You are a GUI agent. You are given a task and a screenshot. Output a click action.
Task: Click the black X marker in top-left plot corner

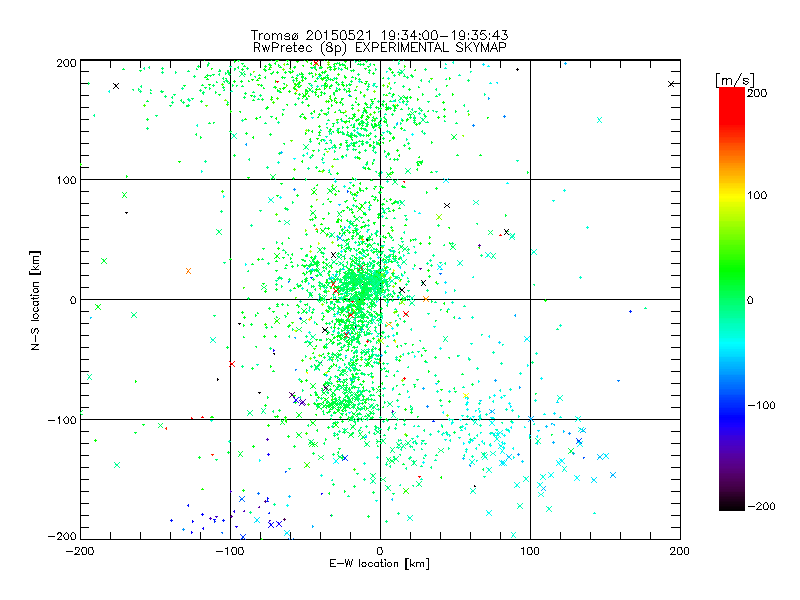click(116, 86)
